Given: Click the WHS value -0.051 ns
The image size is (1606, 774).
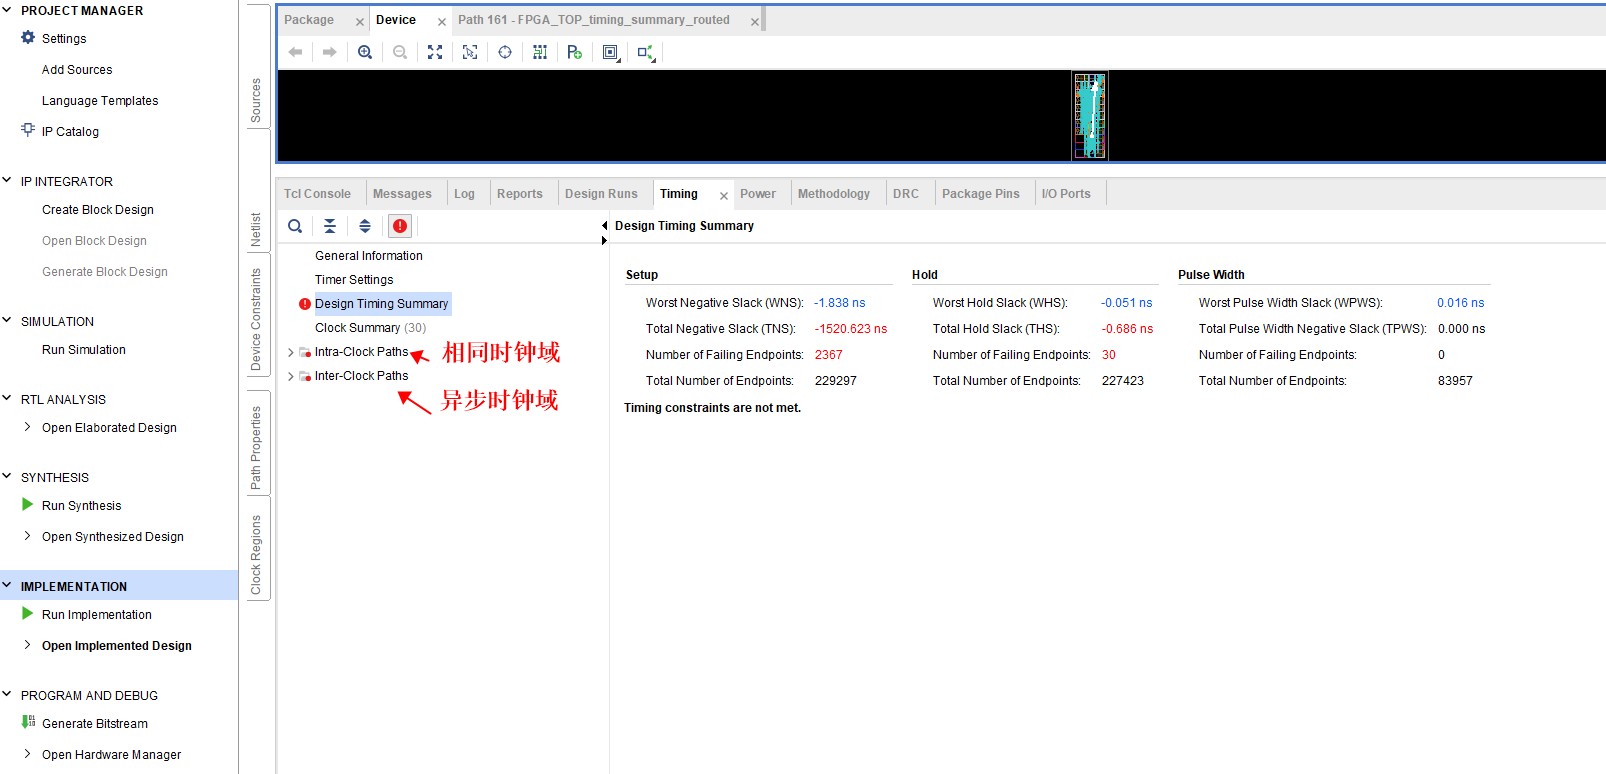Looking at the screenshot, I should coord(1127,303).
